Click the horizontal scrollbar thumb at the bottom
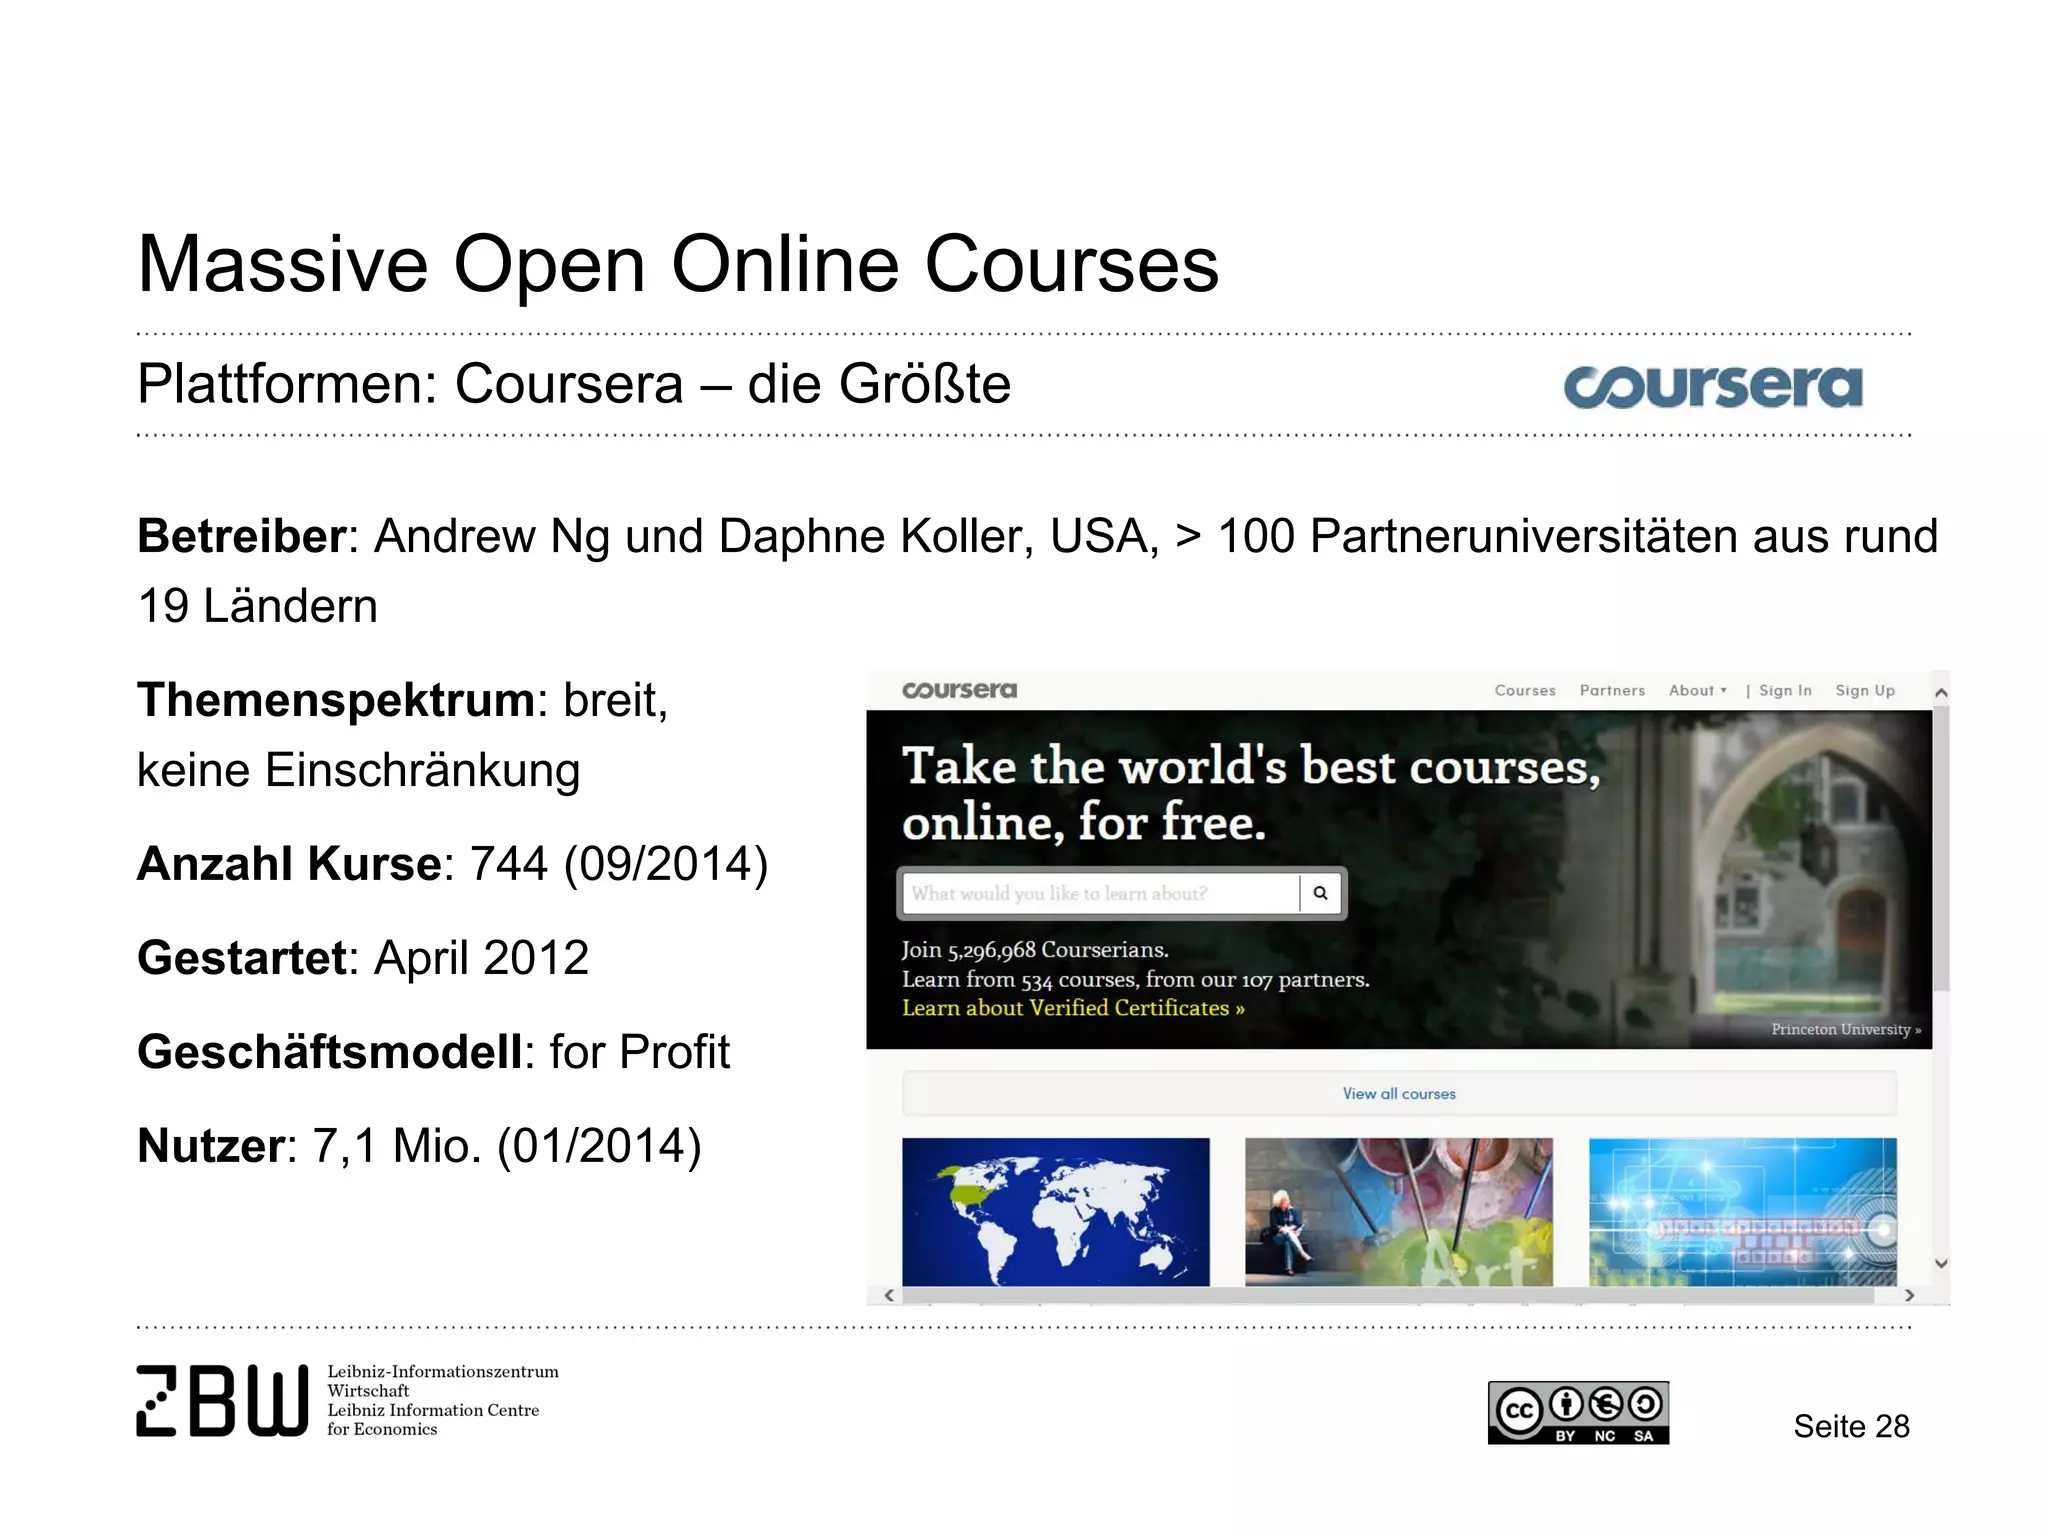Image resolution: width=2048 pixels, height=1536 pixels. tap(1388, 1295)
